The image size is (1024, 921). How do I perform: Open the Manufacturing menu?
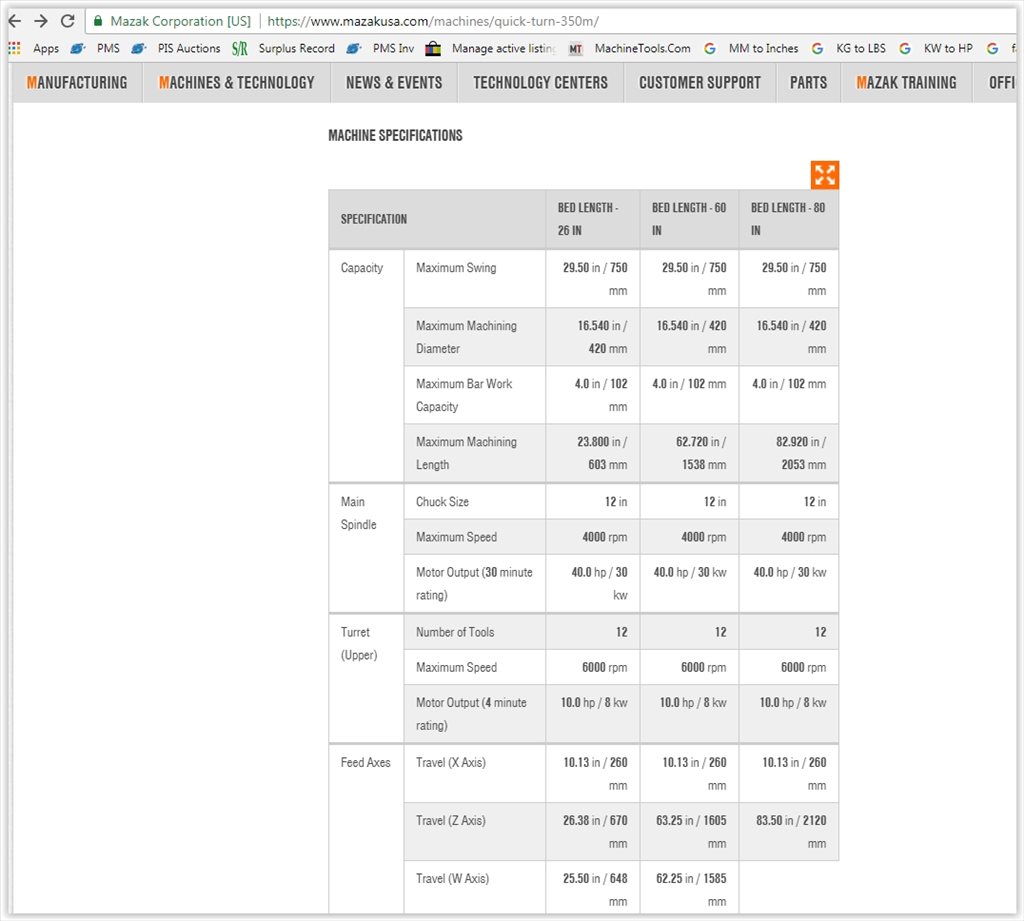click(77, 82)
